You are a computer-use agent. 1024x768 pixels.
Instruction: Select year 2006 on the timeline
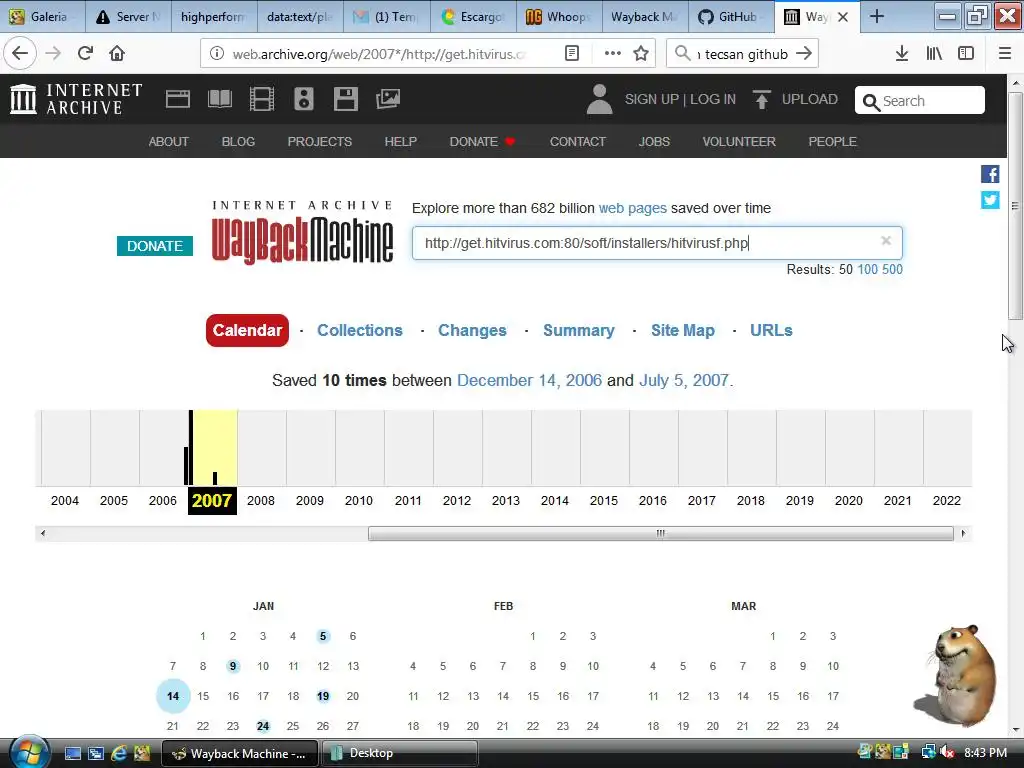(163, 500)
